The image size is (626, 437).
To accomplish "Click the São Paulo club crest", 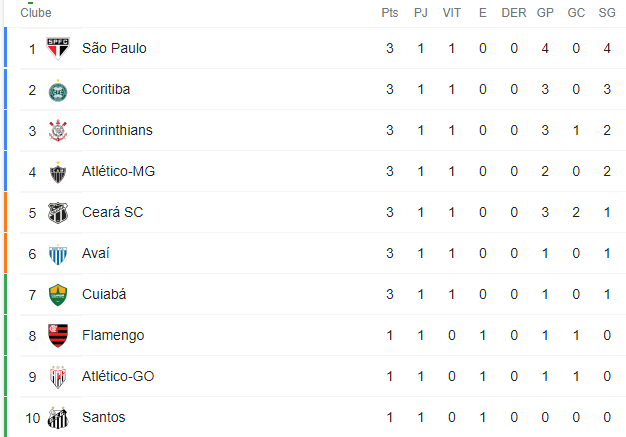I will 58,49.
